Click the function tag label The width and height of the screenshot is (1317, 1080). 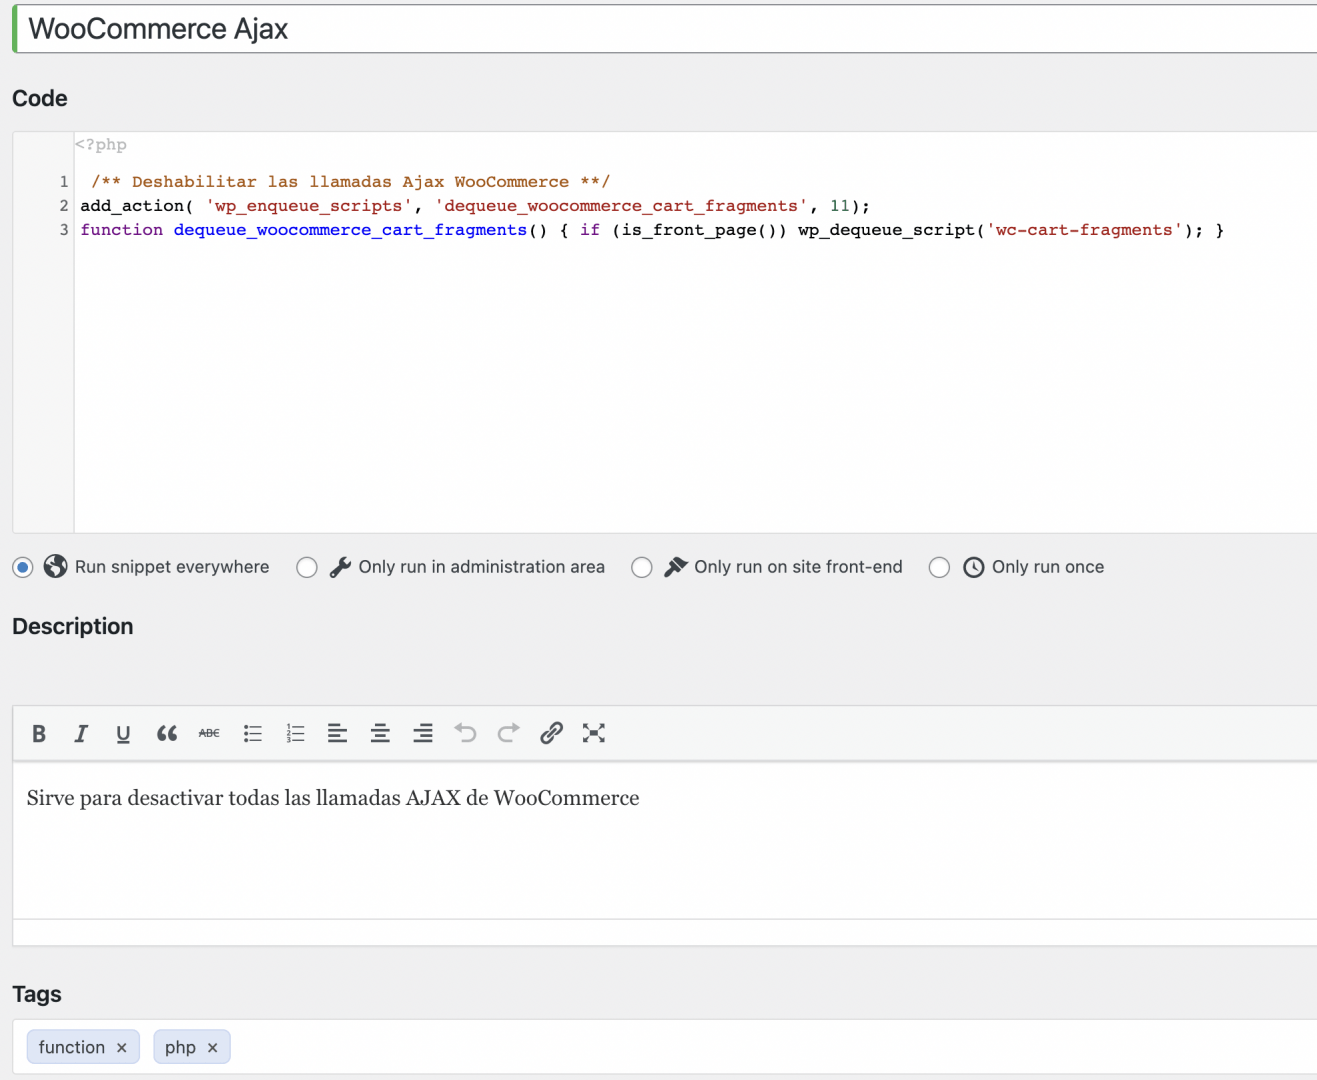pos(72,1047)
